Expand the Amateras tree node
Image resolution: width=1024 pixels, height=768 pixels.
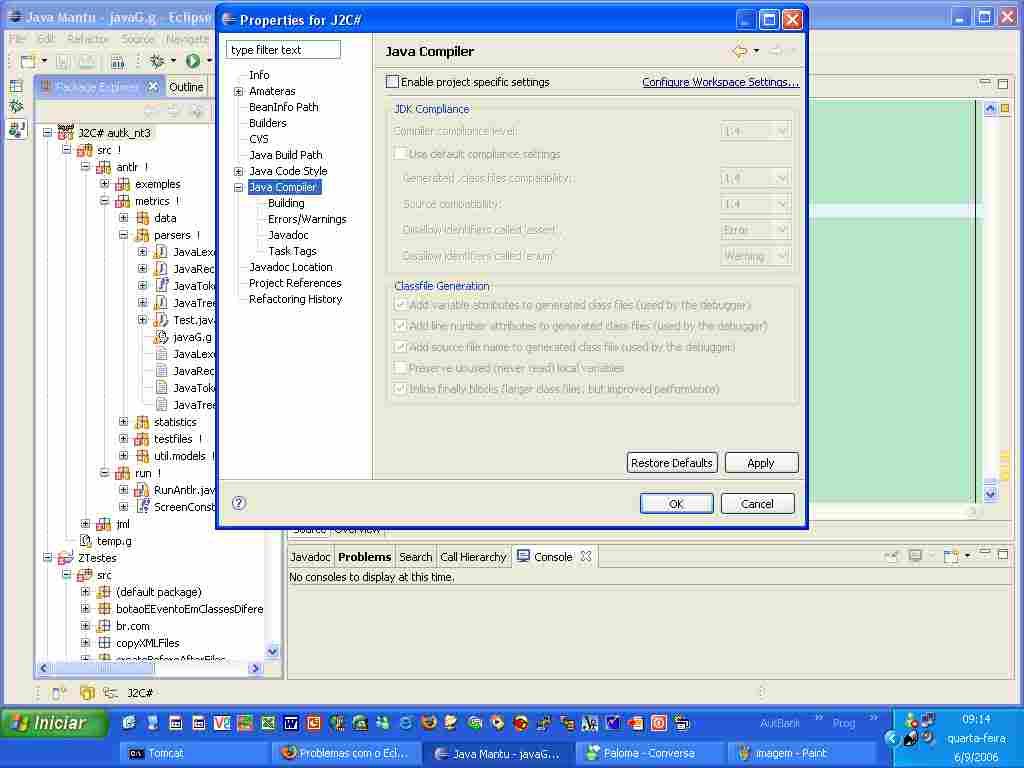pos(239,91)
